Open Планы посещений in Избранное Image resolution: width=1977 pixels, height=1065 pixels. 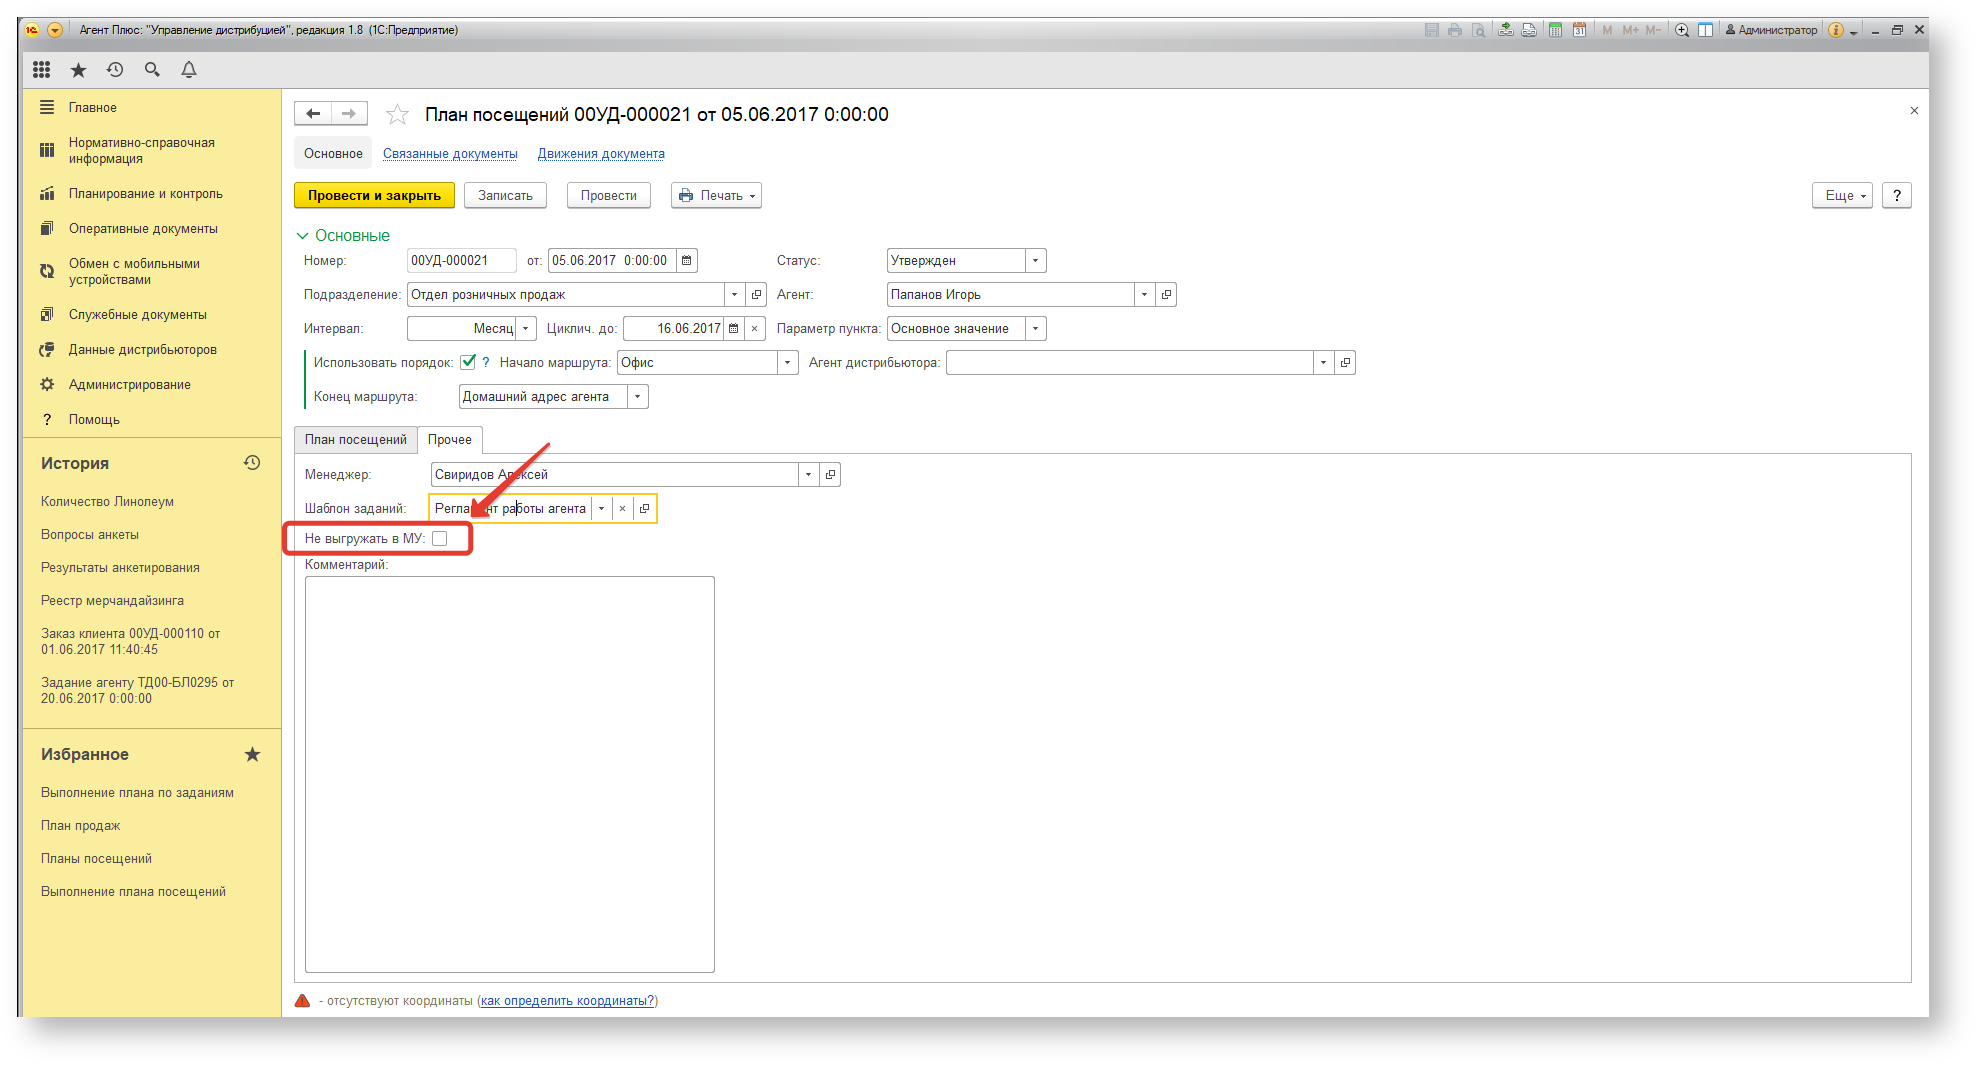96,859
